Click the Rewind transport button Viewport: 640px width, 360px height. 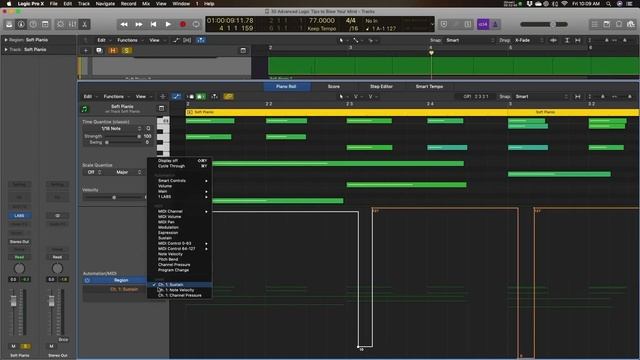coord(124,24)
